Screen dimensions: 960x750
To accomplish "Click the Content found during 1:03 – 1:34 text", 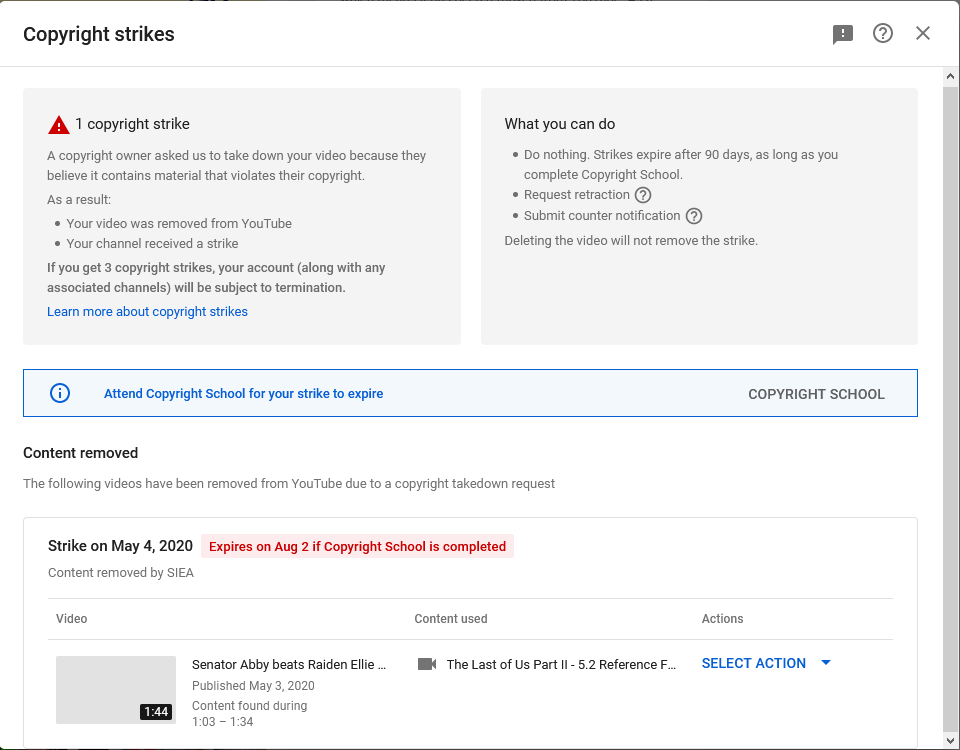I will tap(249, 714).
